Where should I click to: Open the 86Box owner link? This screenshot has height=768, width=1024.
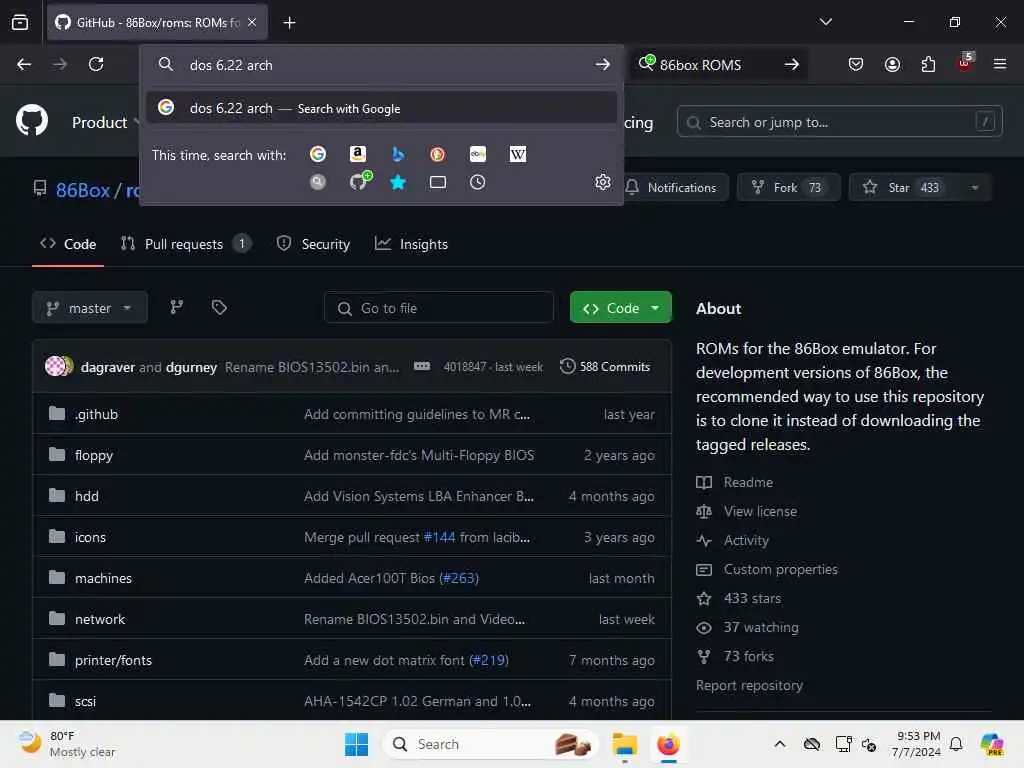click(x=83, y=190)
